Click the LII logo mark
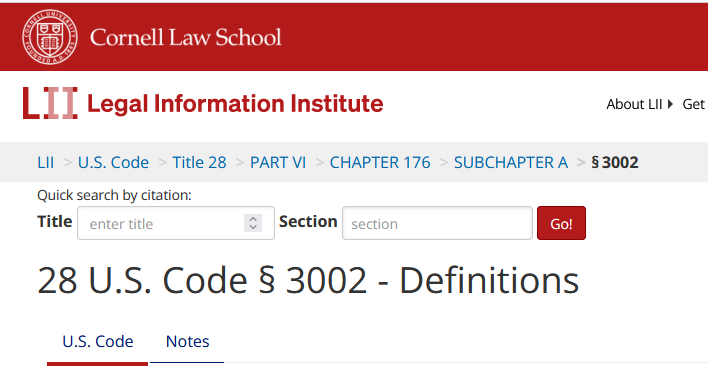The width and height of the screenshot is (708, 380). pyautogui.click(x=50, y=103)
